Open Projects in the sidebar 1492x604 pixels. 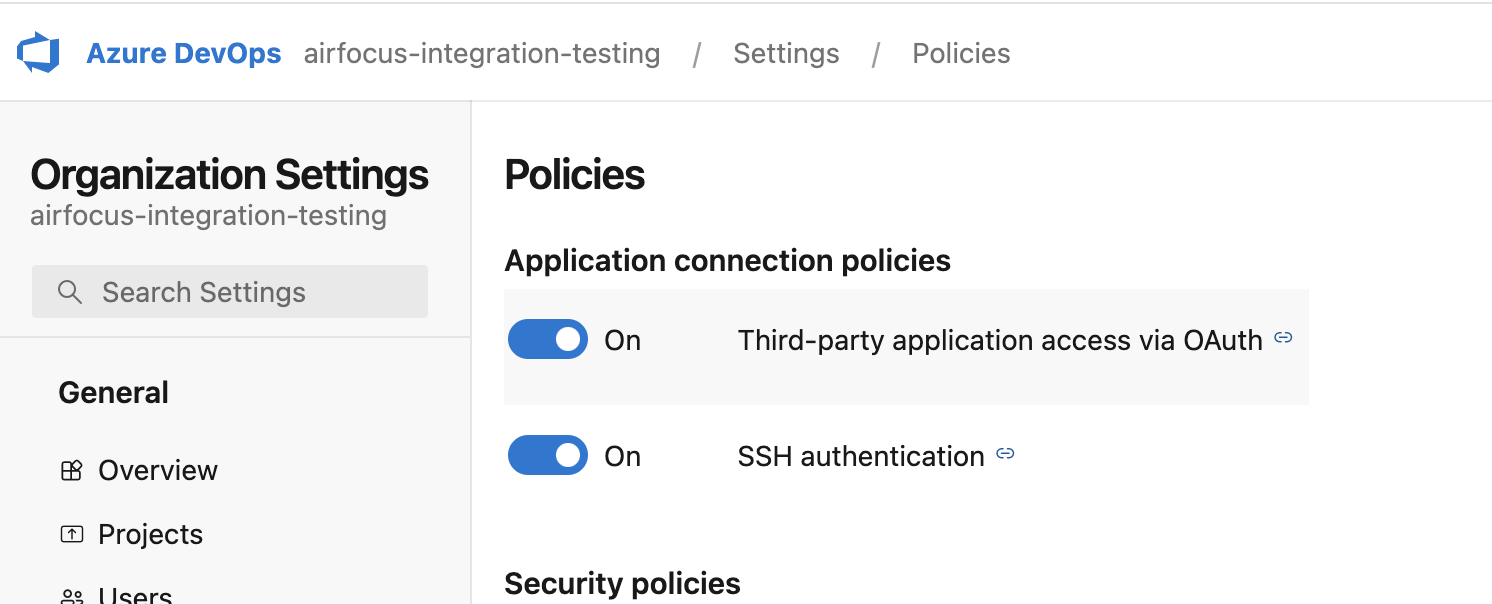150,534
